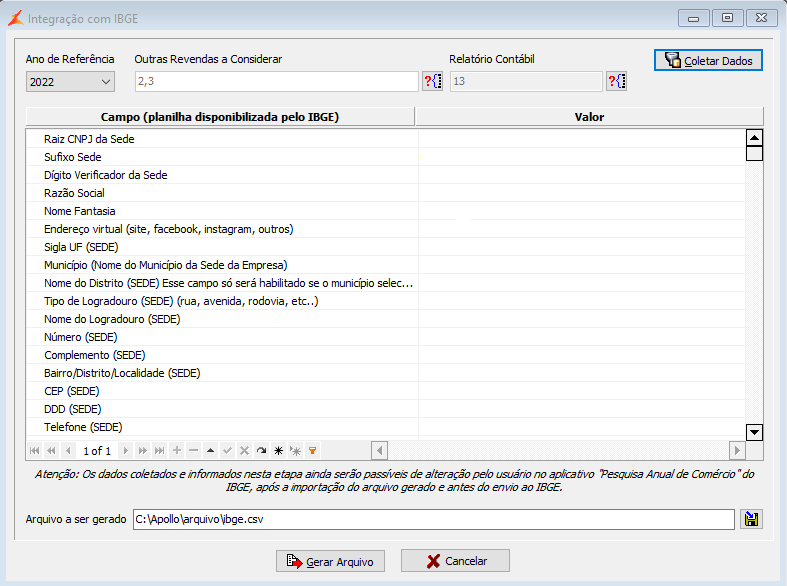787x586 pixels.
Task: Go to first record in navigator
Action: coord(35,451)
